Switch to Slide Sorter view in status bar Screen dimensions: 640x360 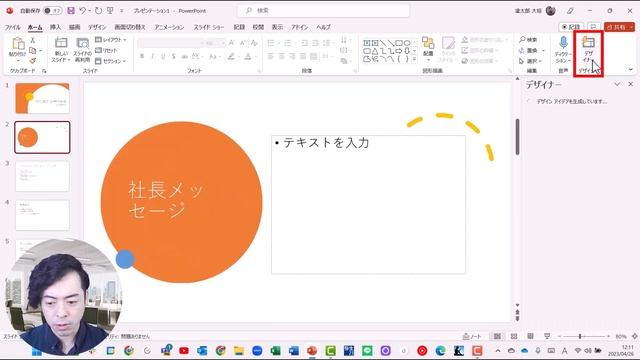pyautogui.click(x=514, y=336)
